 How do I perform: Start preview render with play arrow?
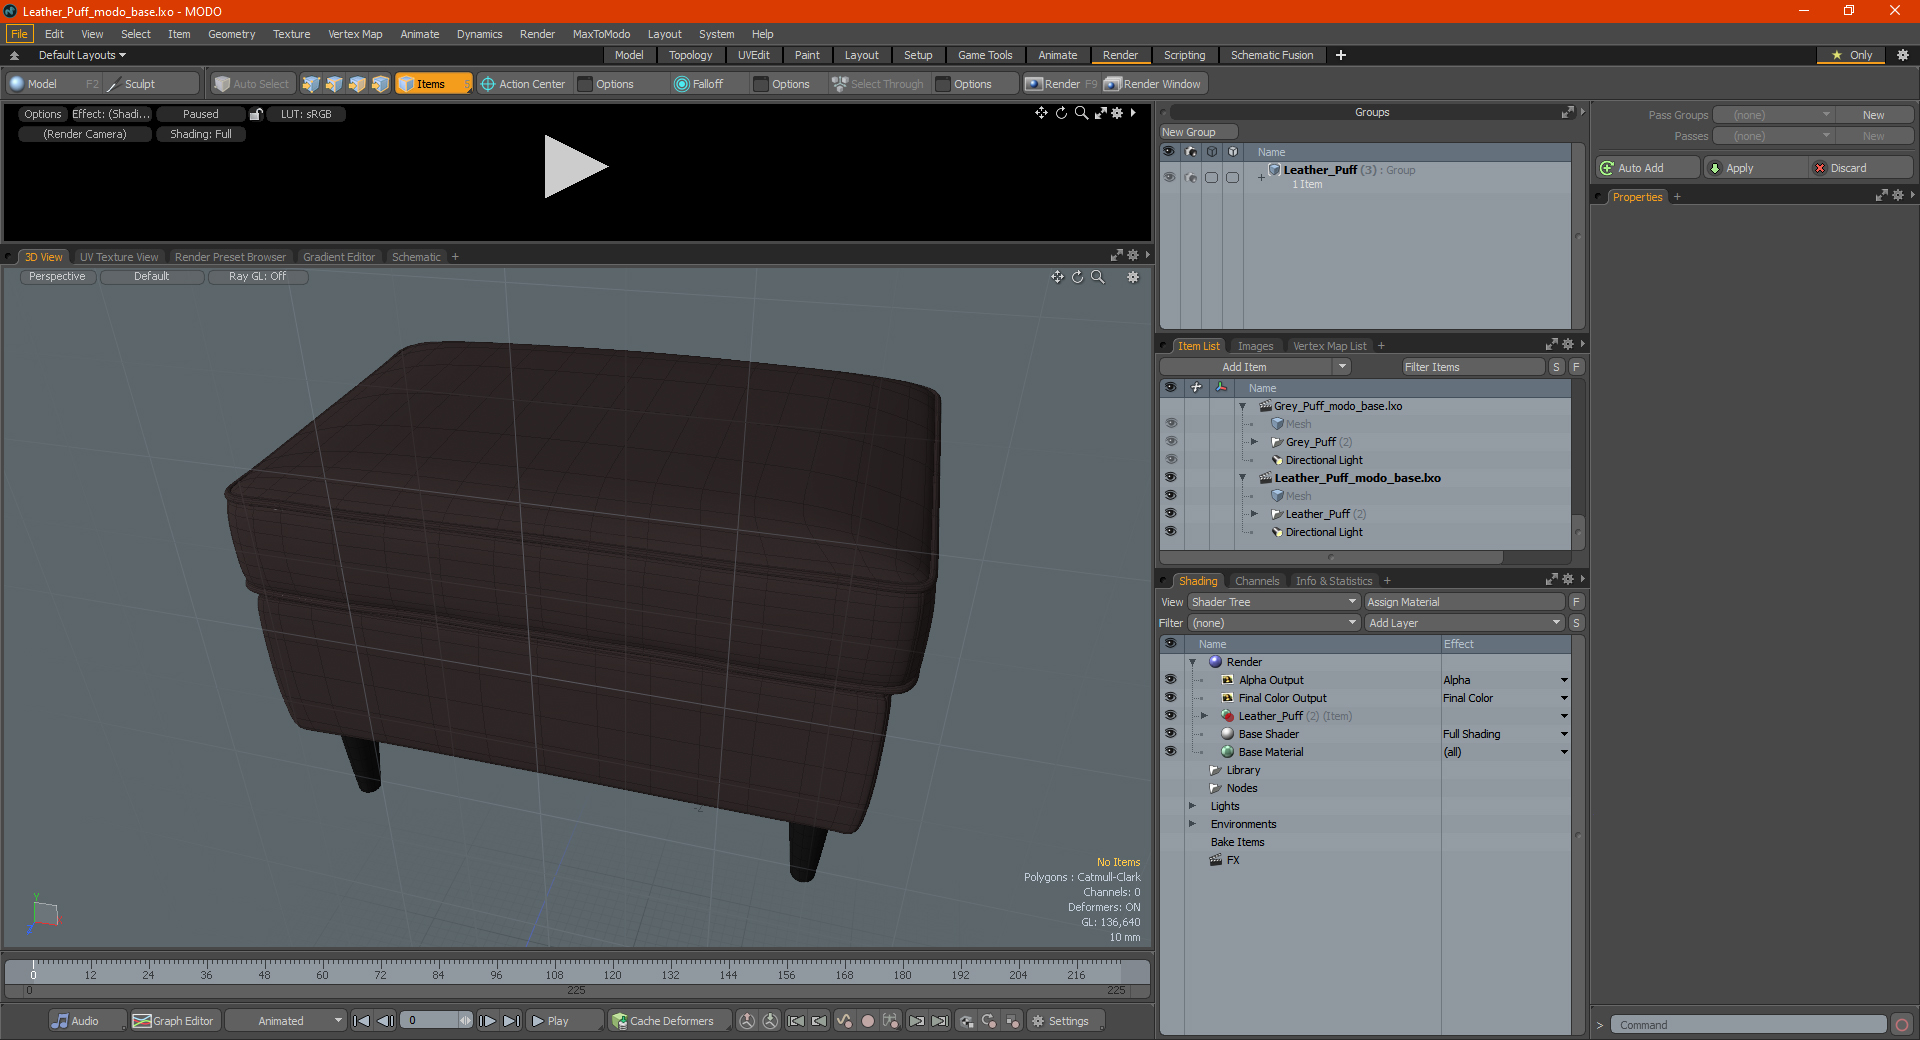tap(575, 167)
